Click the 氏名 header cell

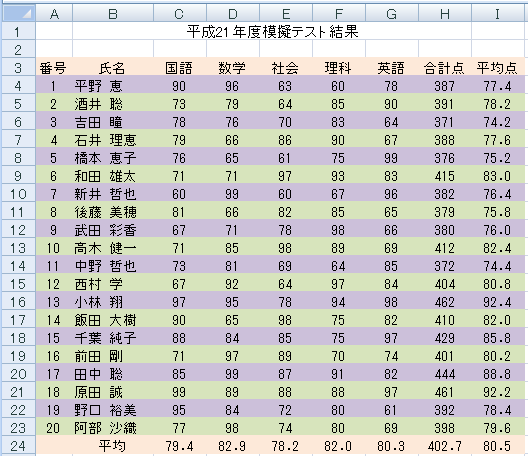click(x=113, y=68)
